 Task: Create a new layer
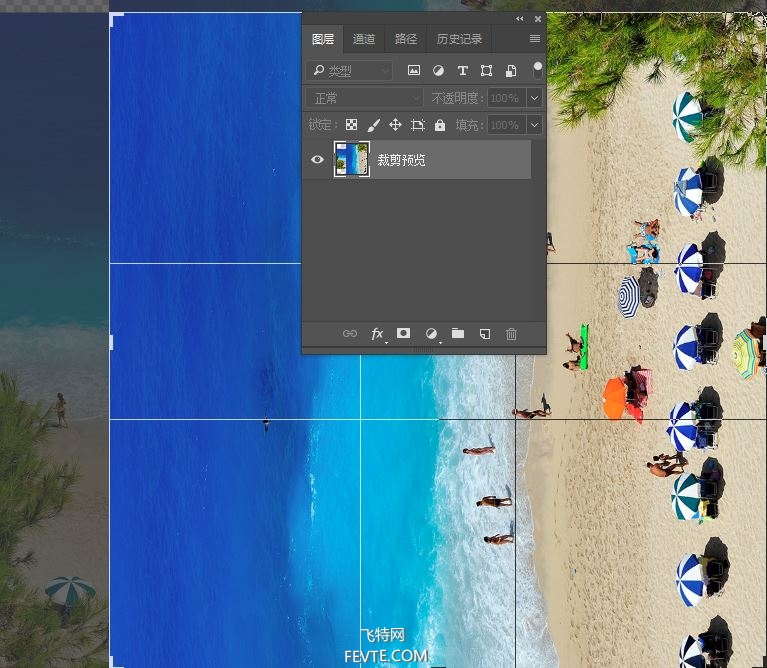tap(485, 334)
